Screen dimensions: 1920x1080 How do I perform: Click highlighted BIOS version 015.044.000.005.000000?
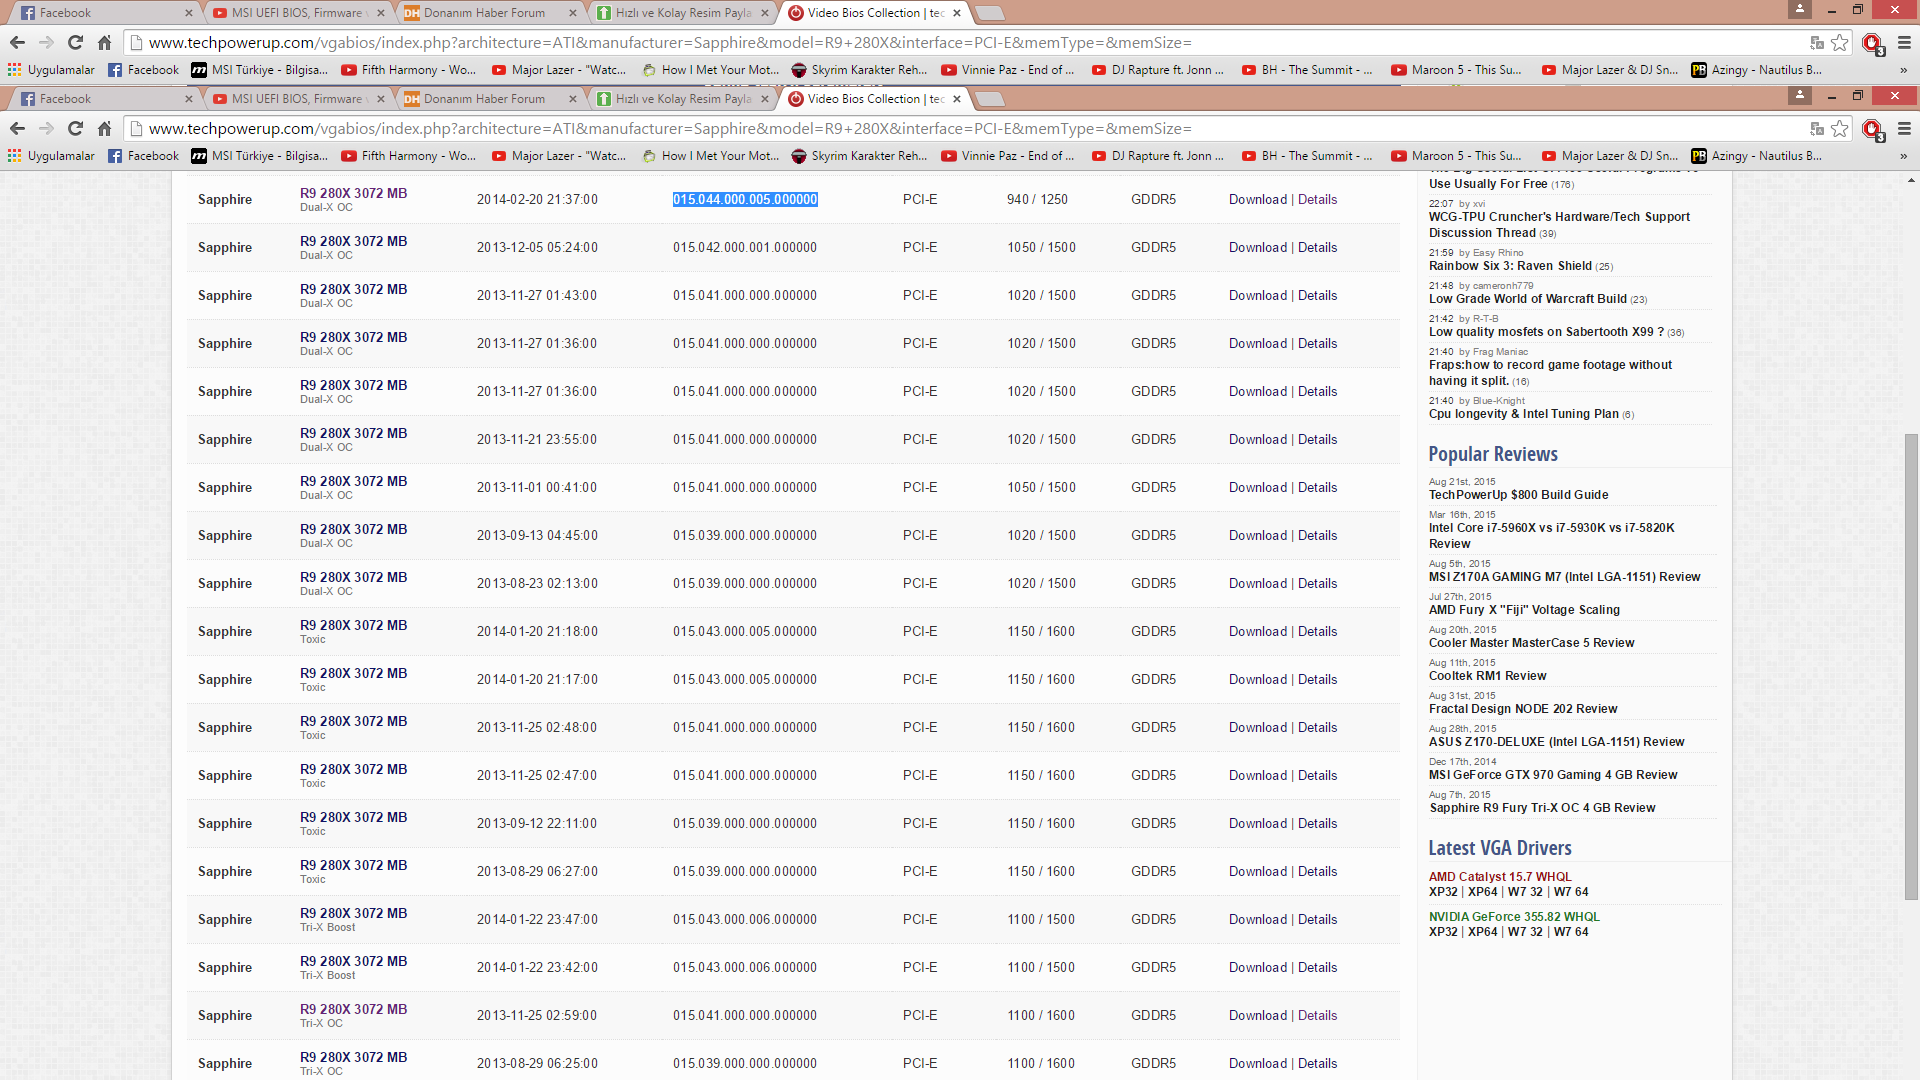coord(745,200)
